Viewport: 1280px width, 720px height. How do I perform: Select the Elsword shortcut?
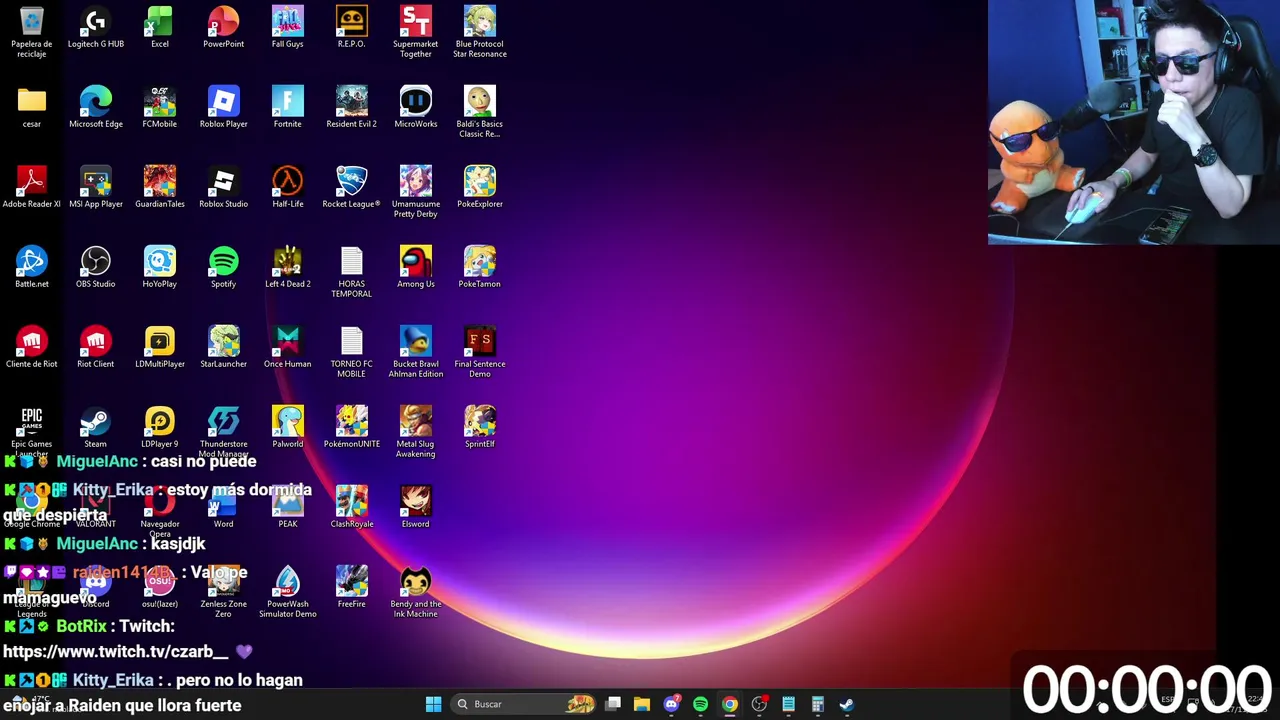415,508
